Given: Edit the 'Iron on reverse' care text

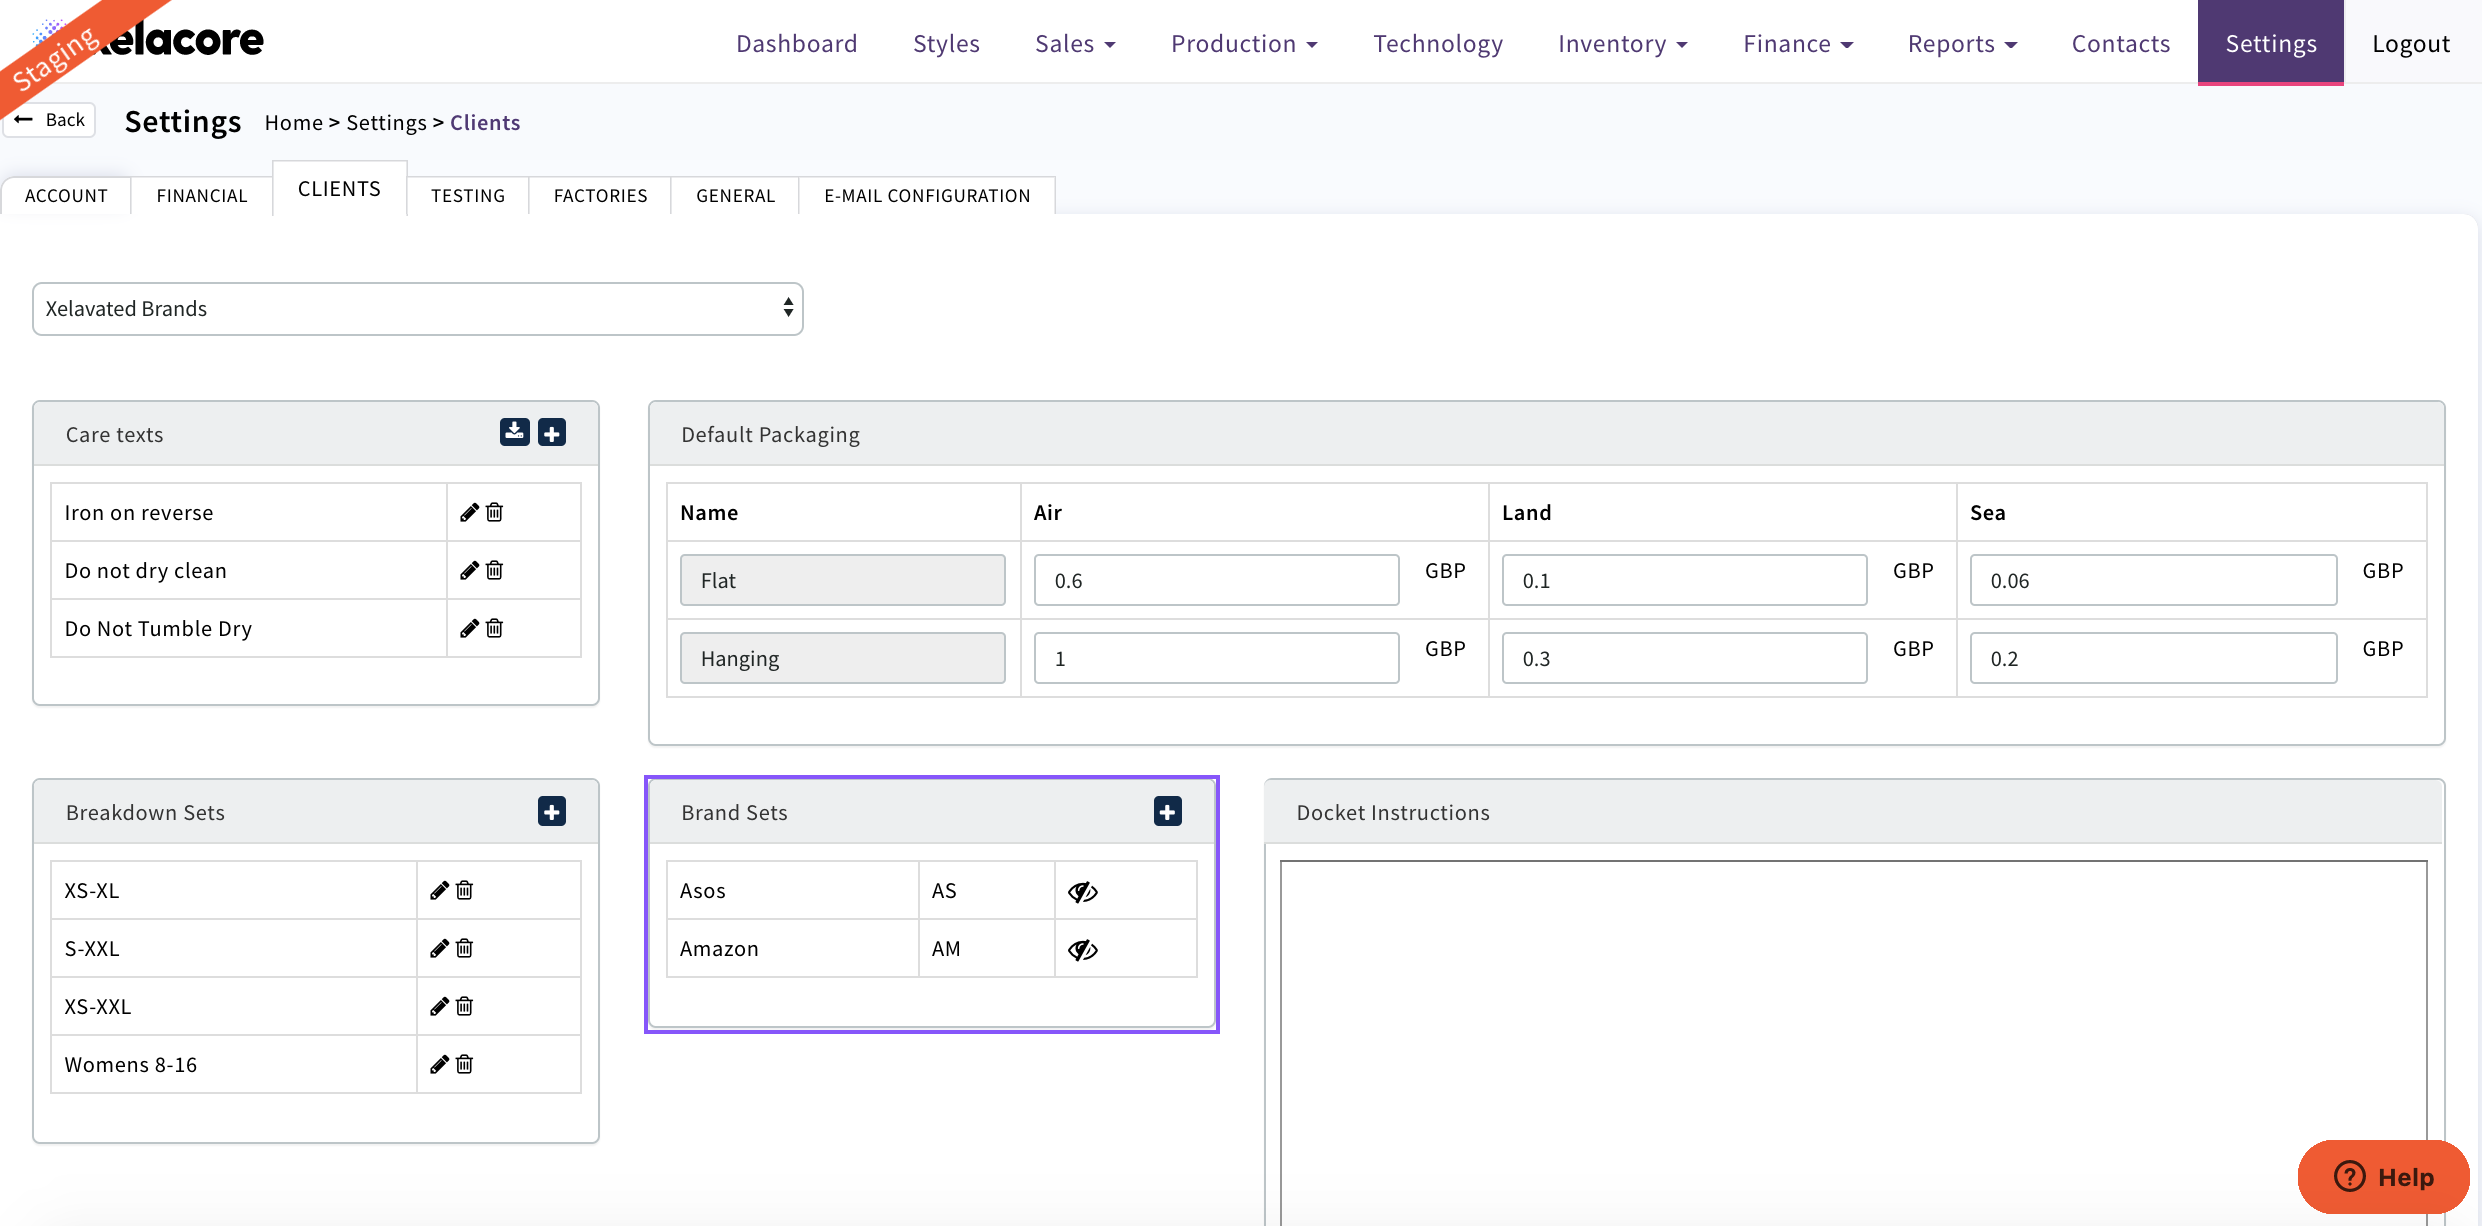Looking at the screenshot, I should pos(469,512).
